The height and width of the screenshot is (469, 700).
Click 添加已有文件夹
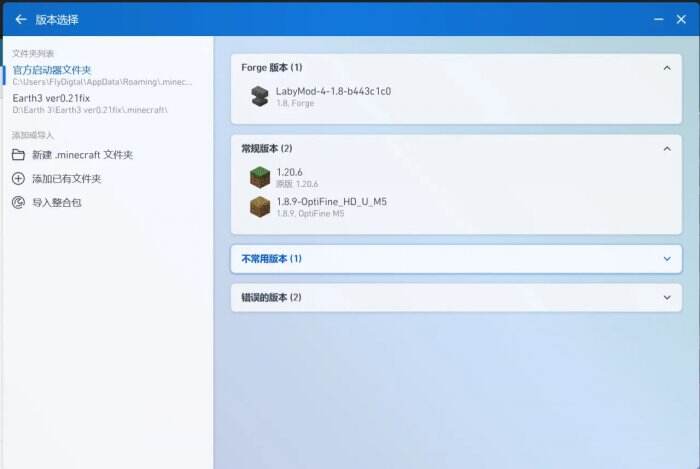107,178
